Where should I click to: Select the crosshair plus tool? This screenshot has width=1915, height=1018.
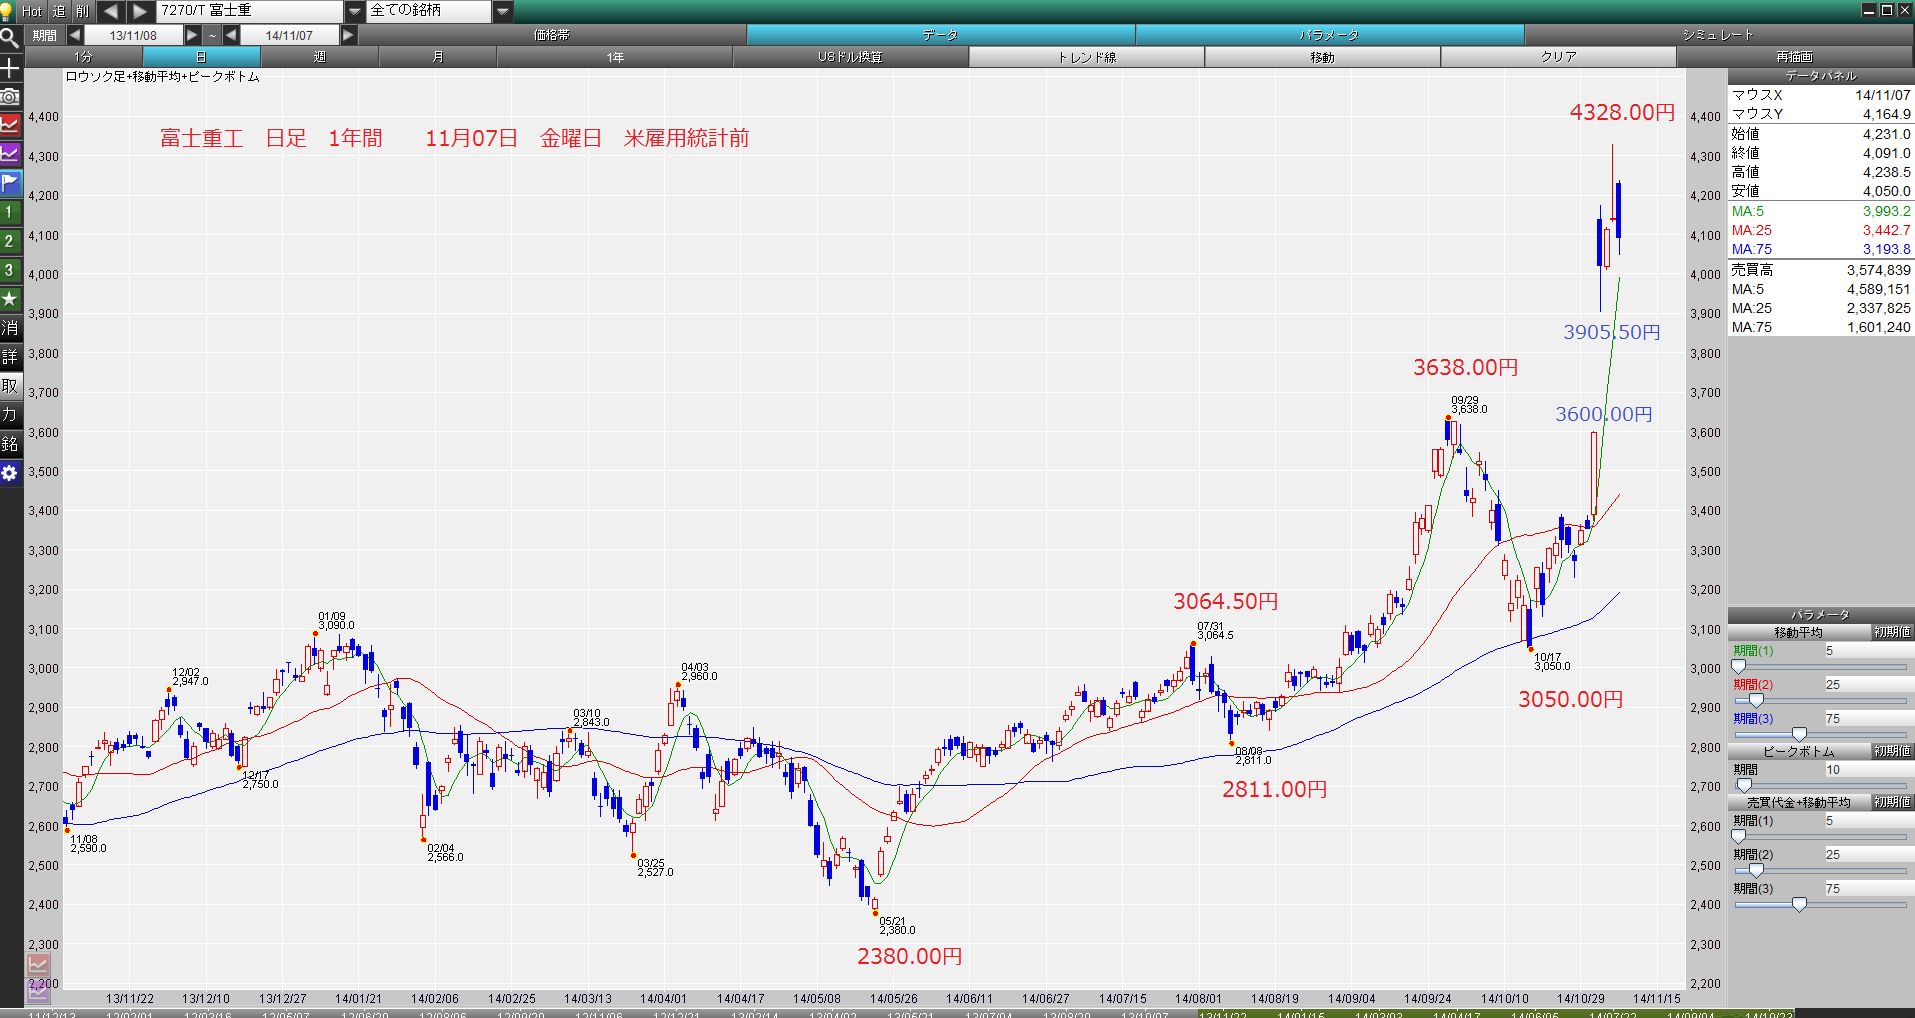[10, 68]
